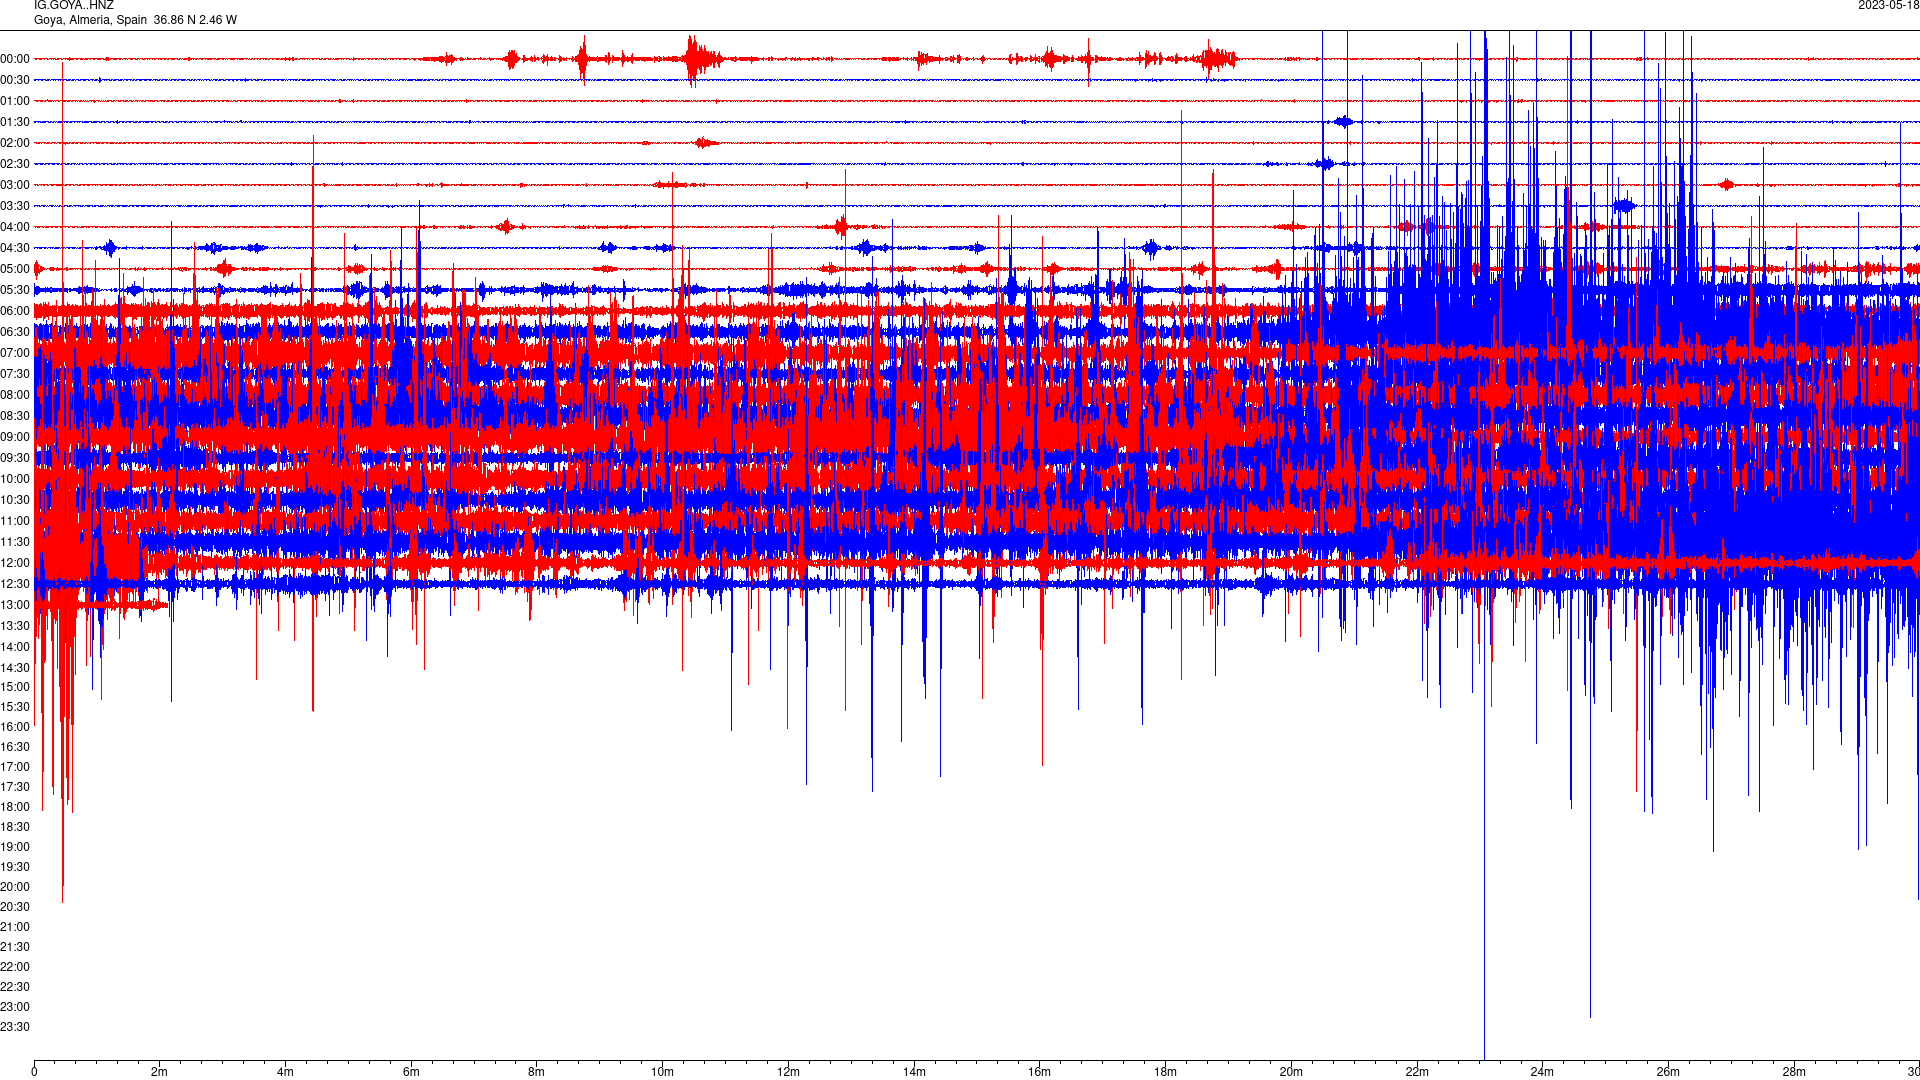1920x1080 pixels.
Task: Select the 02:30 trace time label
Action: click(x=15, y=164)
